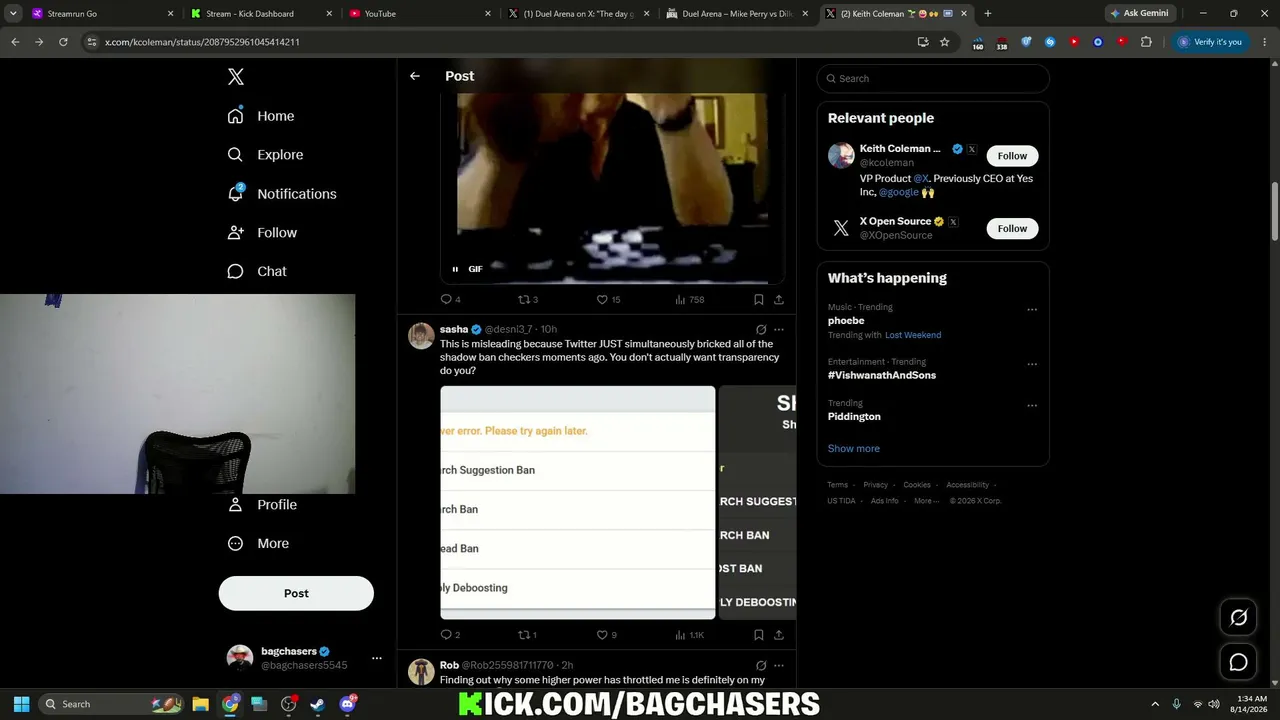Reload the current page

pos(63,42)
